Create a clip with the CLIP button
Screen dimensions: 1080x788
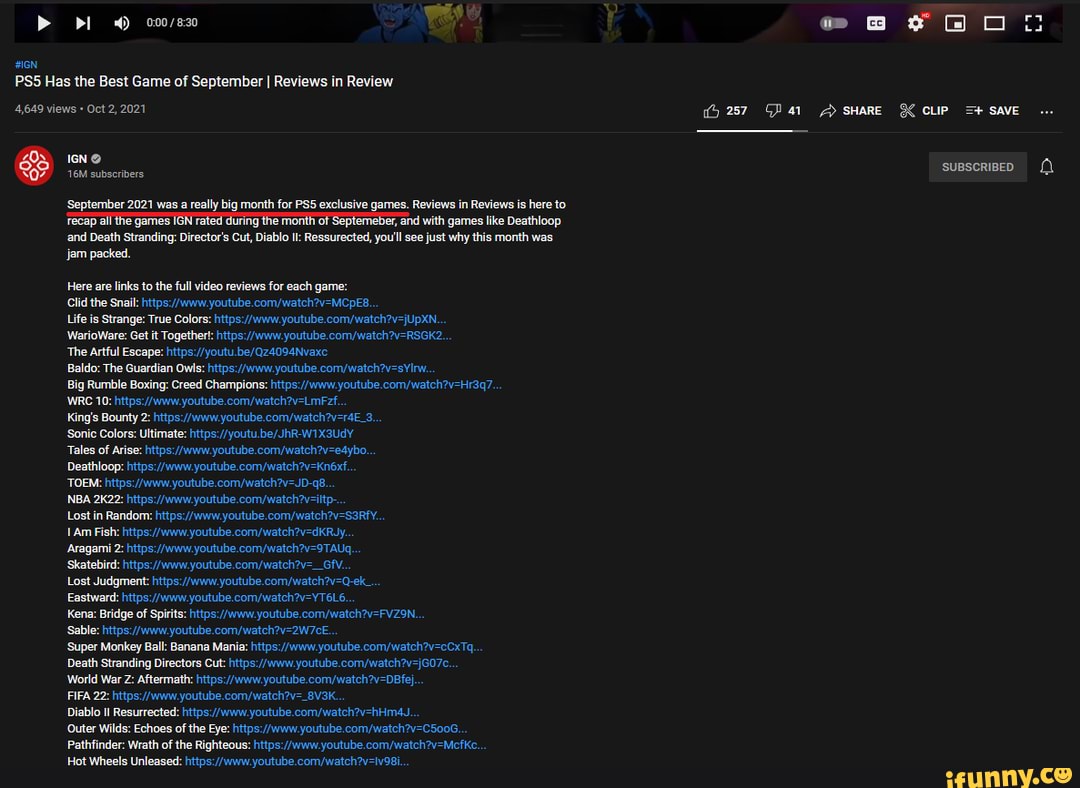924,111
